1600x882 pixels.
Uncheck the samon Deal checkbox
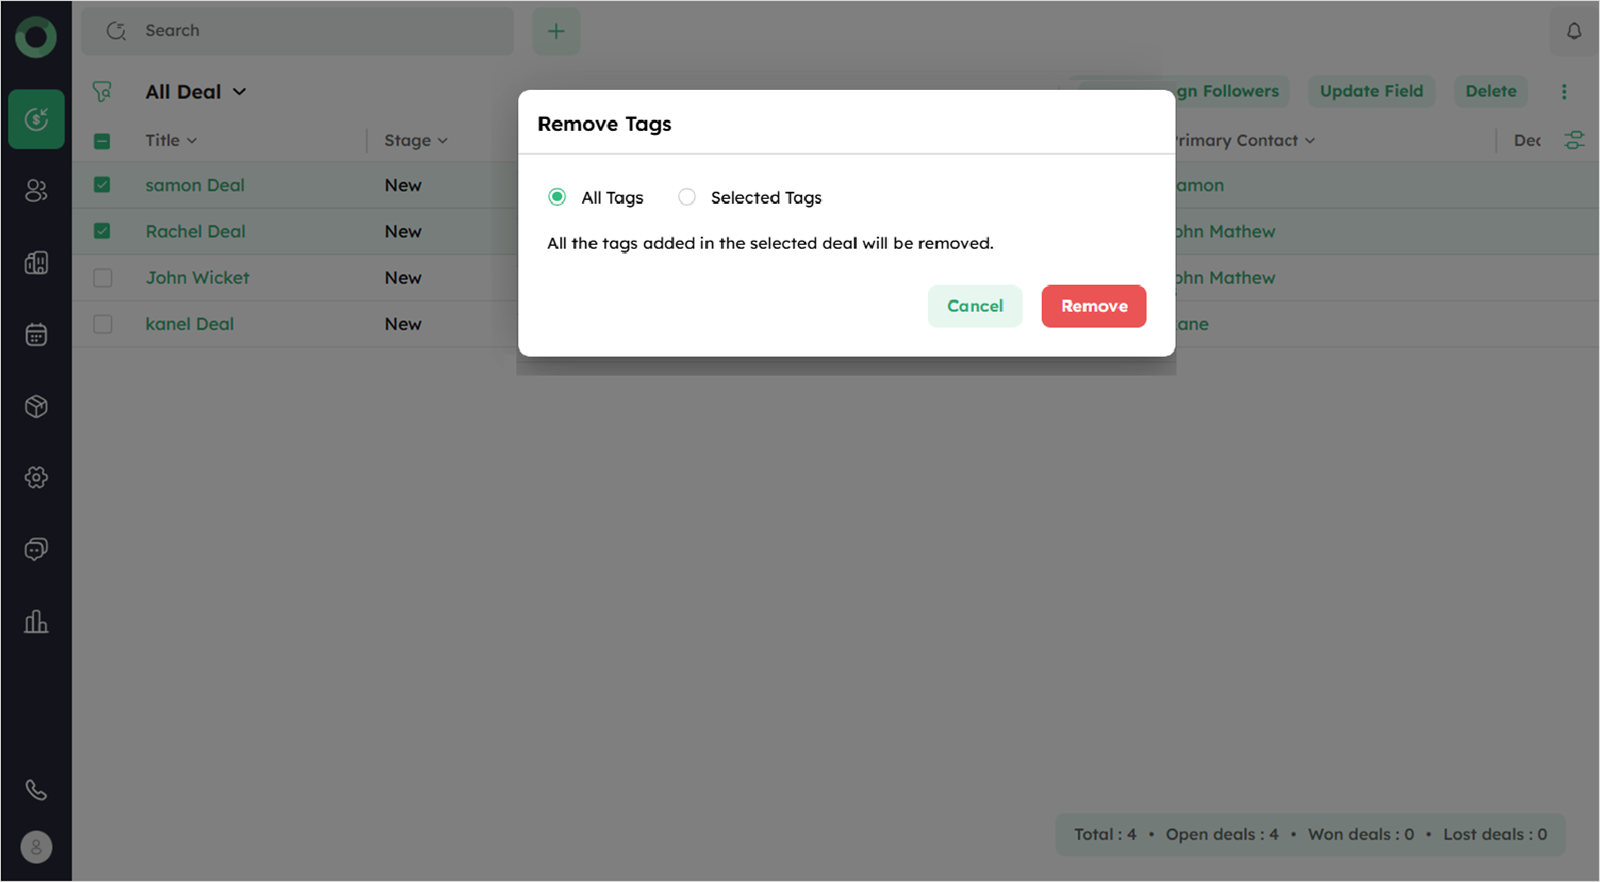pyautogui.click(x=103, y=185)
